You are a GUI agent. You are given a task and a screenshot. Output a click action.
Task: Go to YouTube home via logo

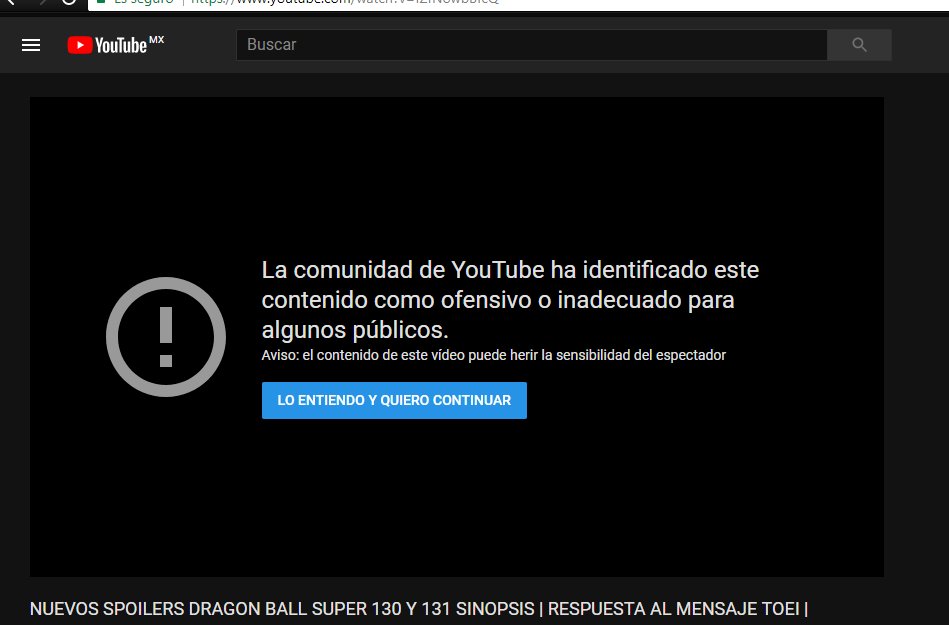116,45
